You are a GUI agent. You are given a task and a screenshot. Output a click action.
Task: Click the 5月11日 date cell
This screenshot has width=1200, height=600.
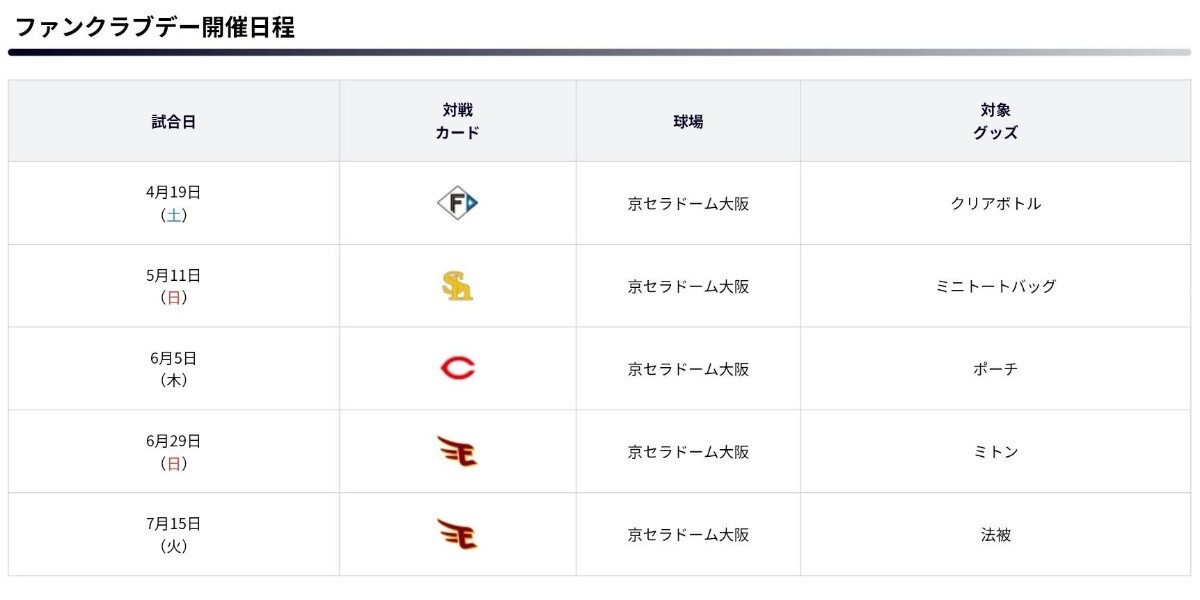[x=174, y=286]
